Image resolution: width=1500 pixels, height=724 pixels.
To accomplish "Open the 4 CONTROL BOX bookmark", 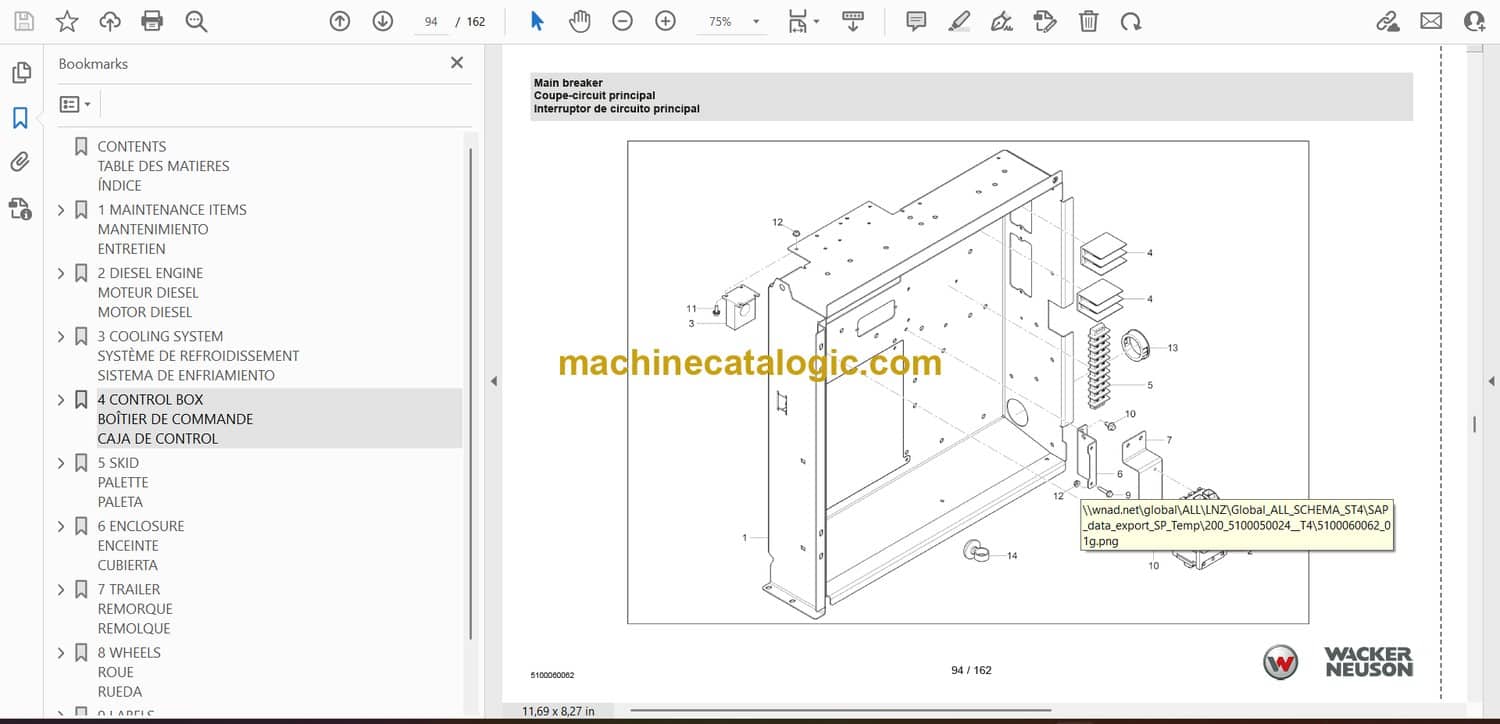I will [x=150, y=400].
